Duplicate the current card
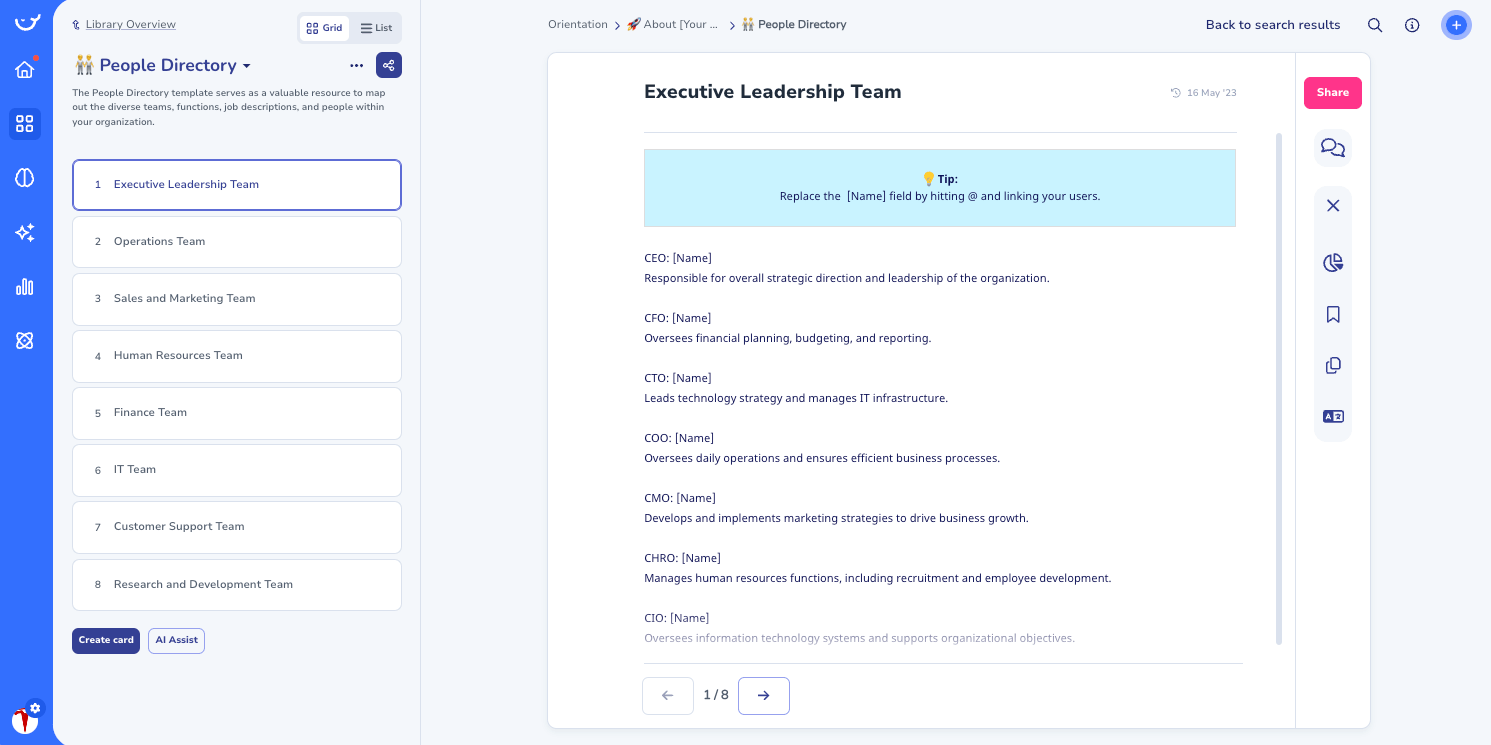The height and width of the screenshot is (745, 1491). (1333, 365)
